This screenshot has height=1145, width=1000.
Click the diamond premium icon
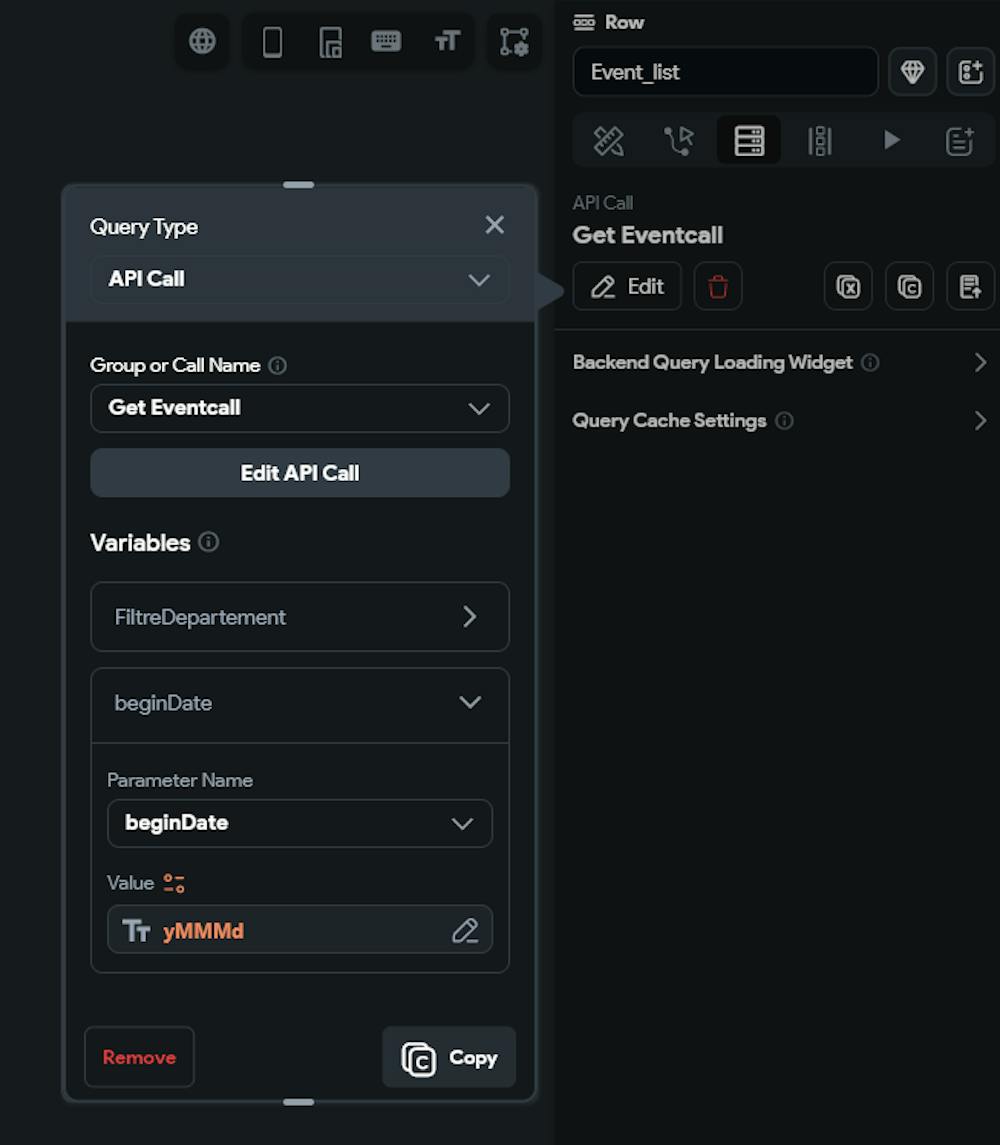pos(912,72)
